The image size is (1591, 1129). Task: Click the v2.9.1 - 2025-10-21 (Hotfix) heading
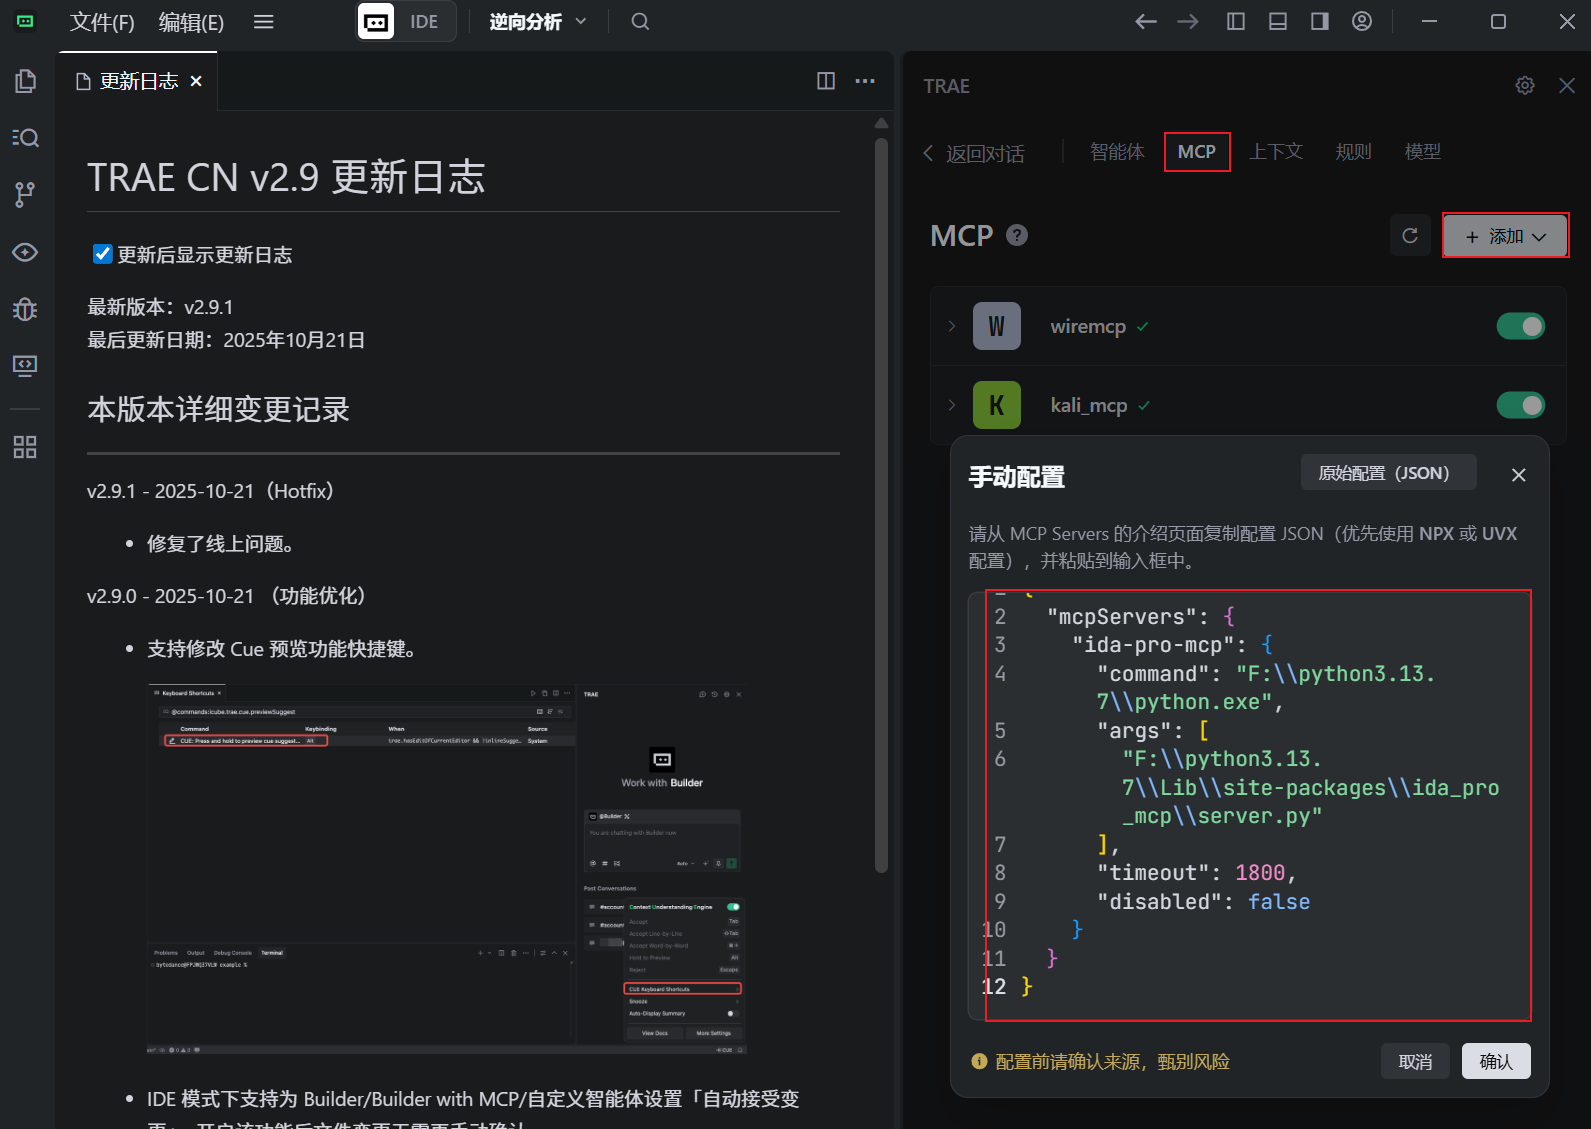(210, 491)
